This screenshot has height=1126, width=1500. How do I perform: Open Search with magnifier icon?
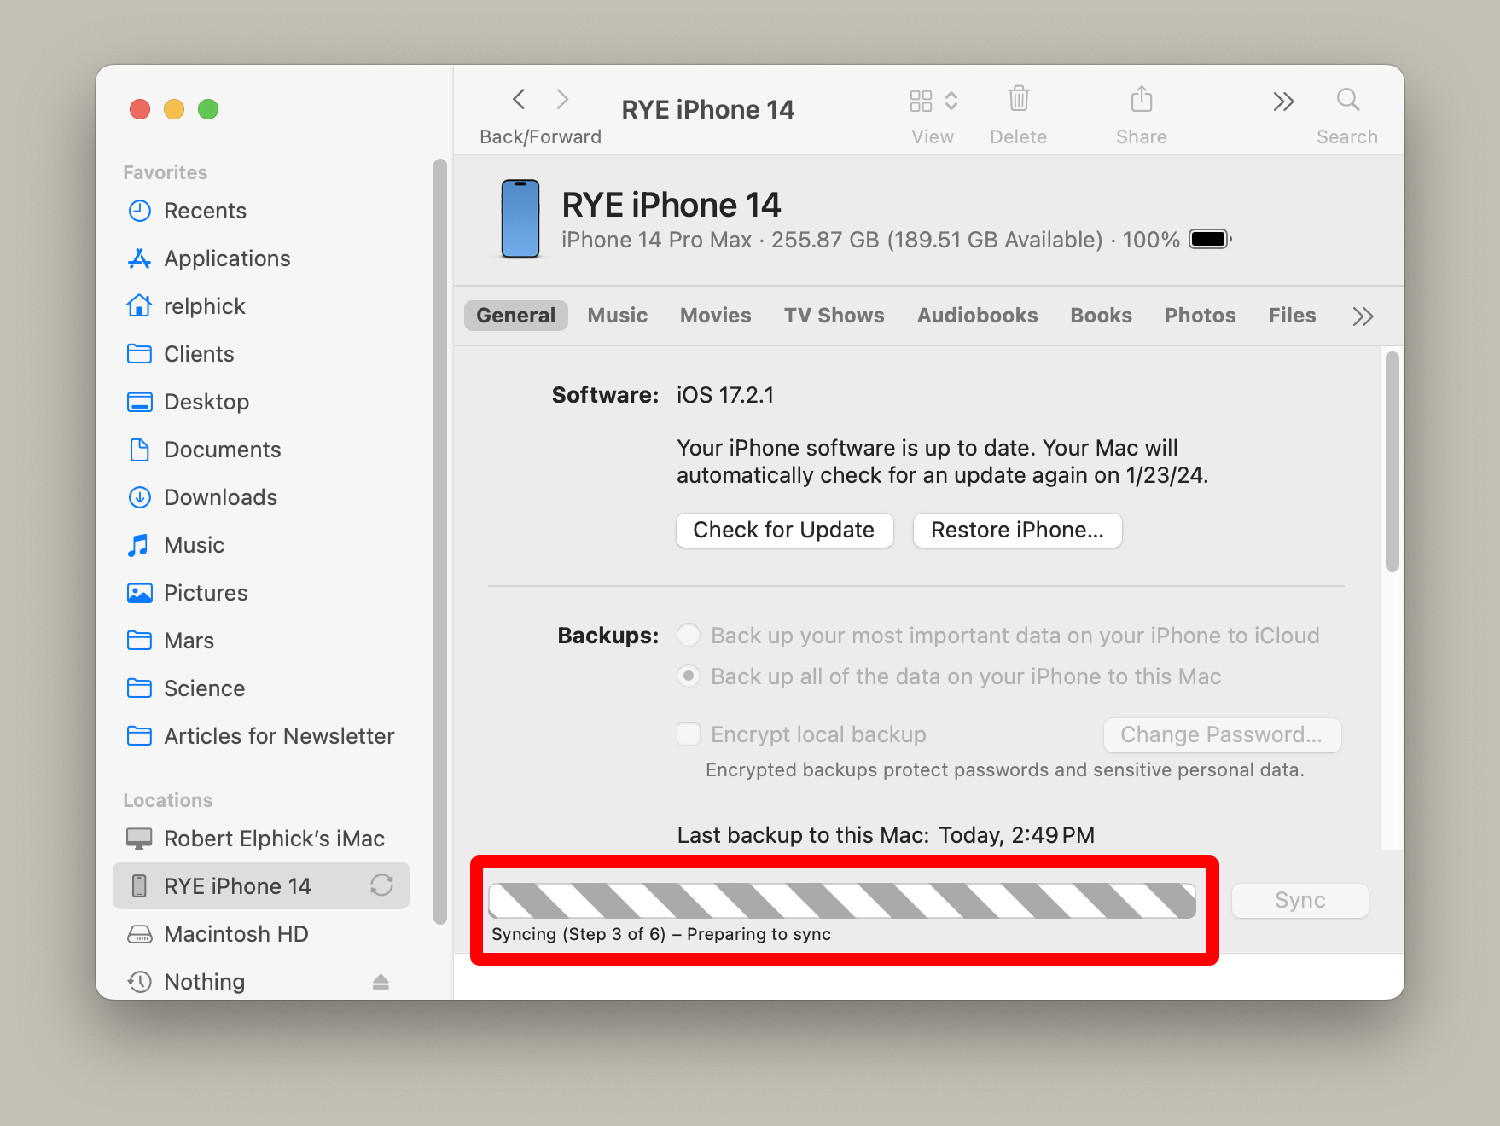[1348, 99]
